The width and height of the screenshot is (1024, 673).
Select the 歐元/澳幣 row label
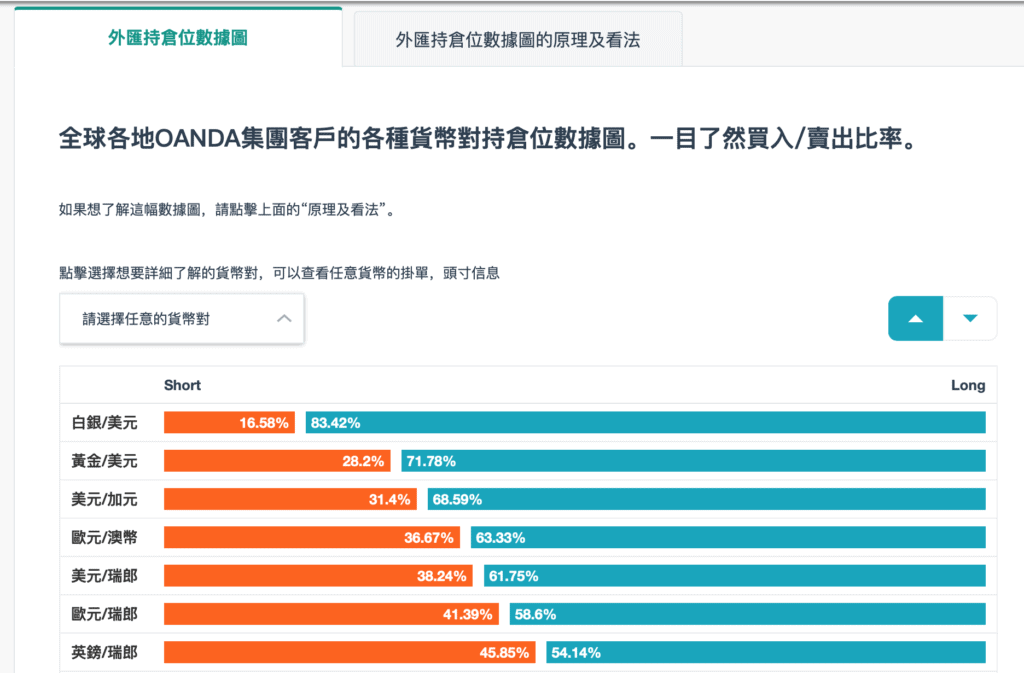[x=104, y=537]
